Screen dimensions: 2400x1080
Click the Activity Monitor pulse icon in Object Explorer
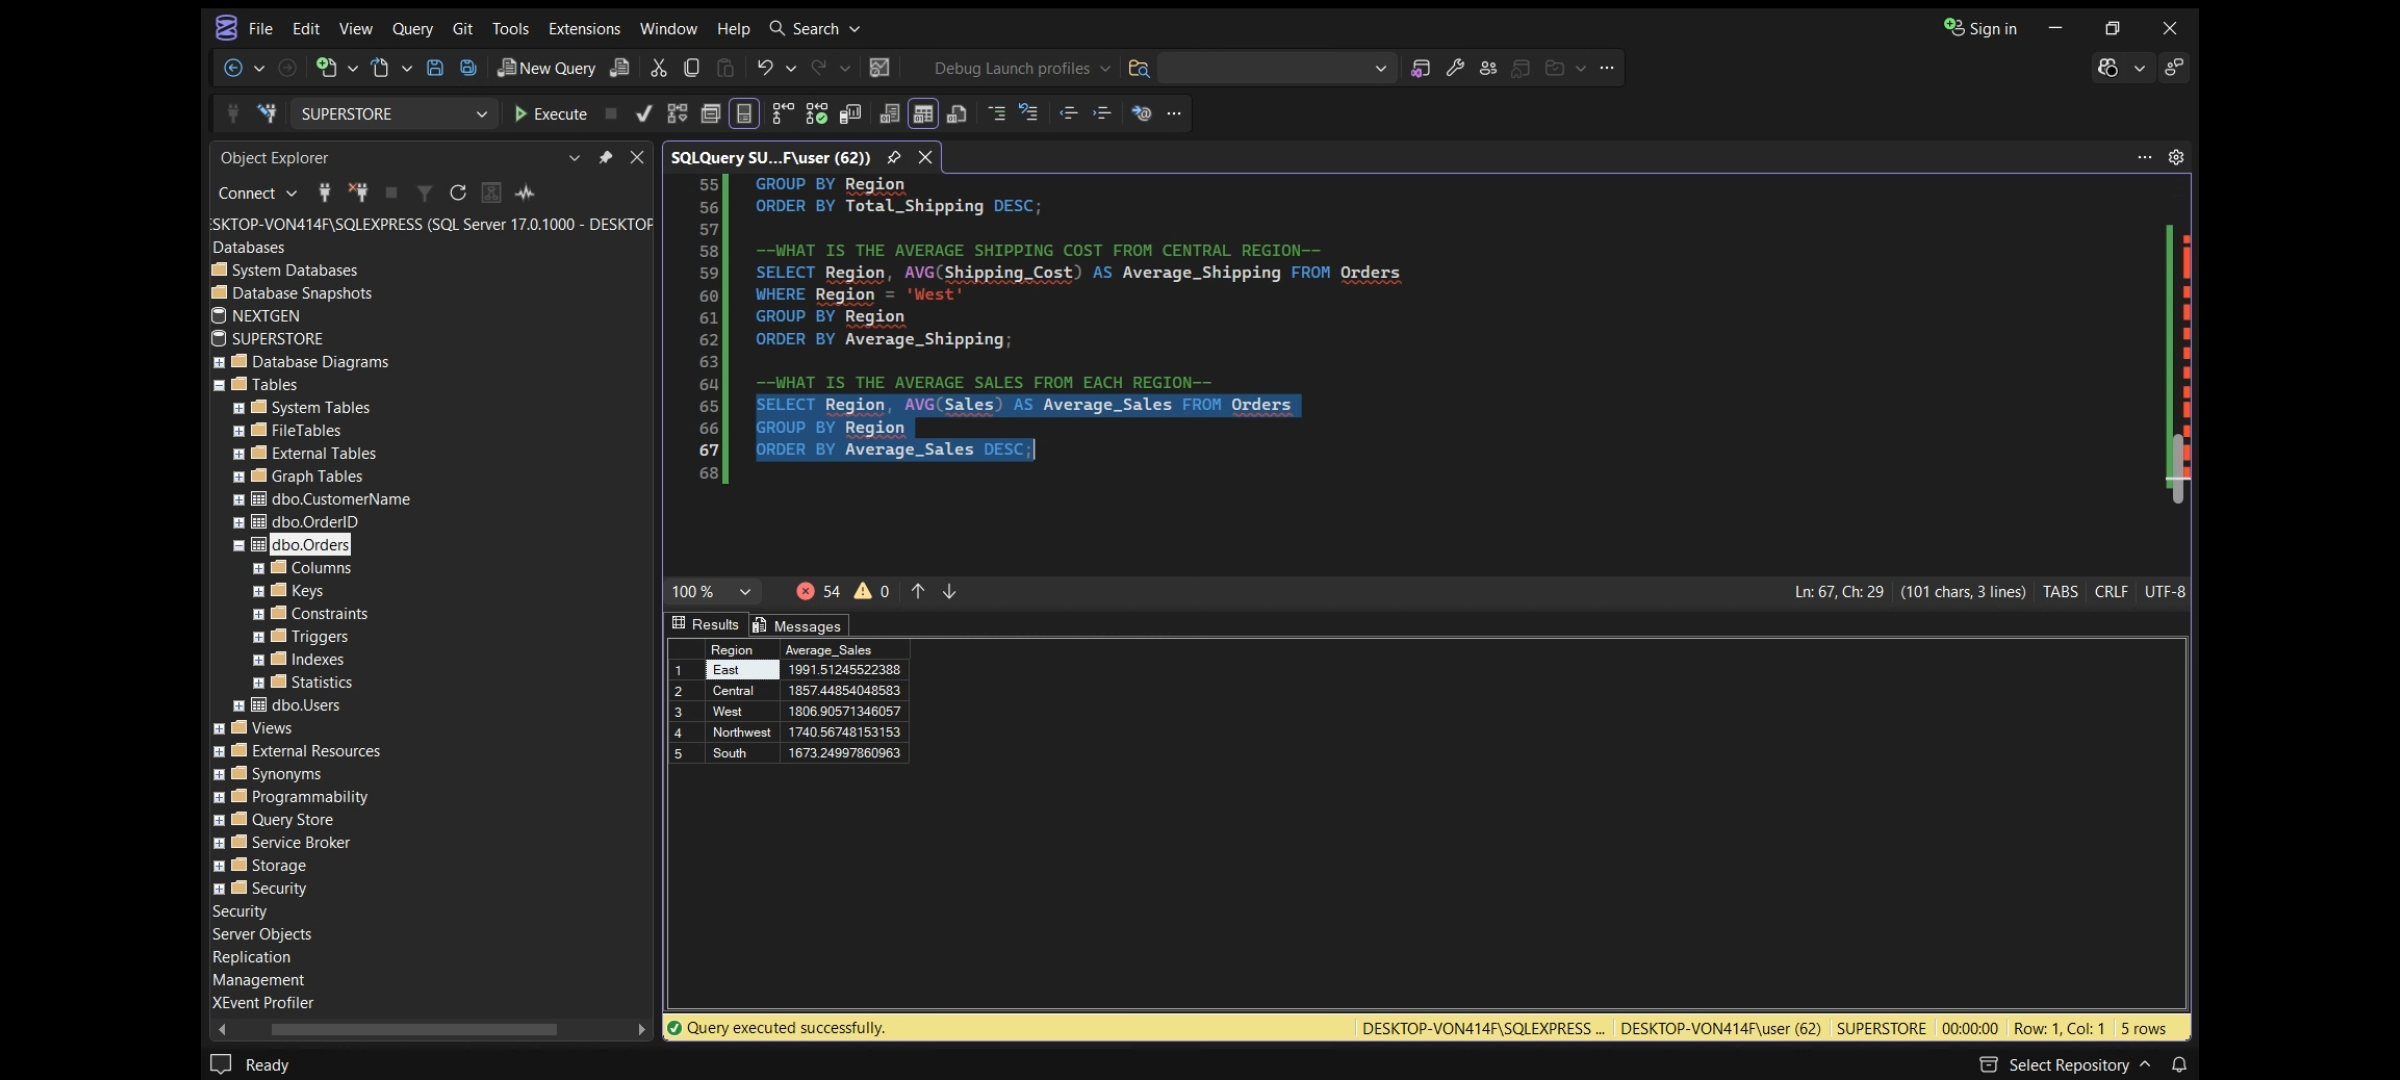pos(525,193)
